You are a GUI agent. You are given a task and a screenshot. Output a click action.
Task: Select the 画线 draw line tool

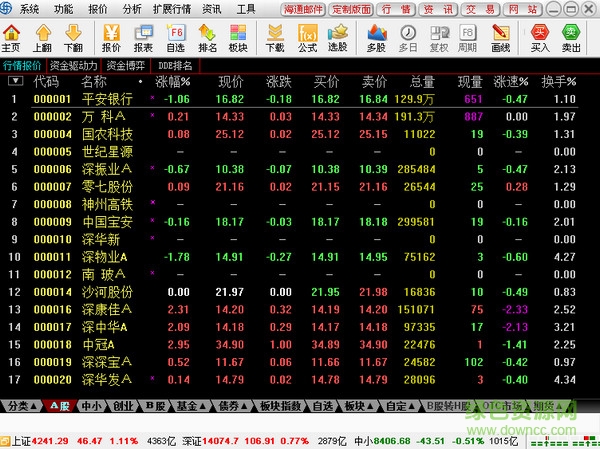click(501, 38)
